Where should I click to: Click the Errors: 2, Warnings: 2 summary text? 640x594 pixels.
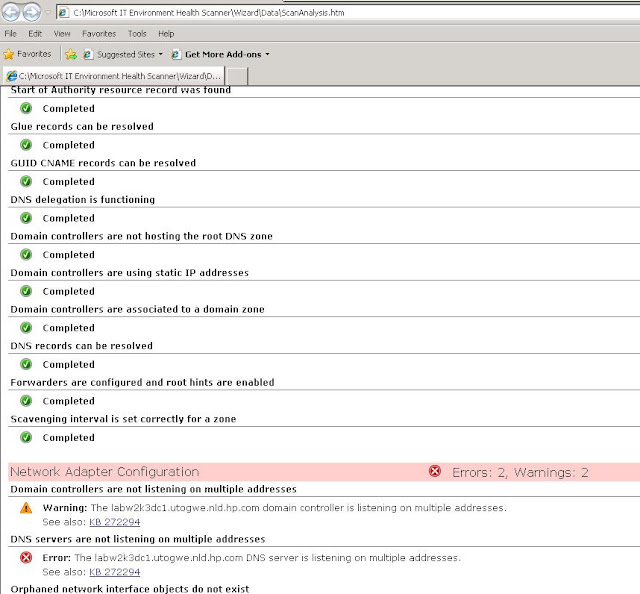520,472
